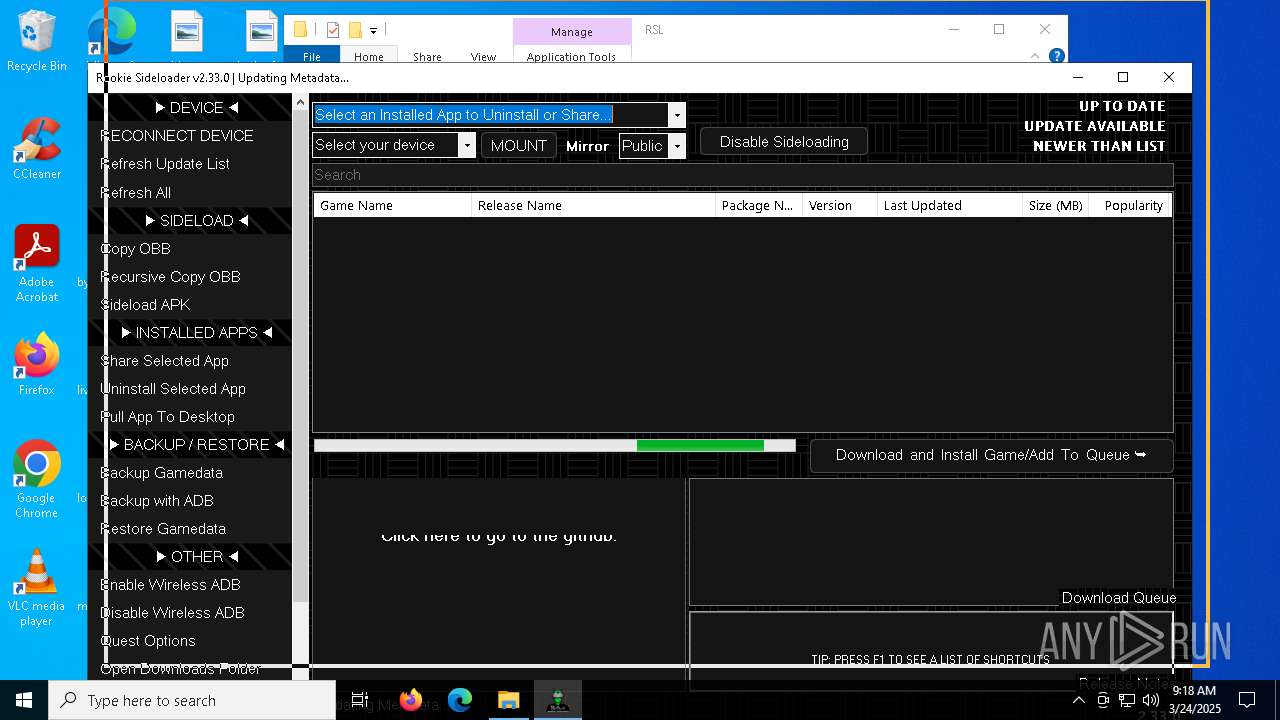
Task: Open View tab in Explorer window
Action: click(x=483, y=57)
